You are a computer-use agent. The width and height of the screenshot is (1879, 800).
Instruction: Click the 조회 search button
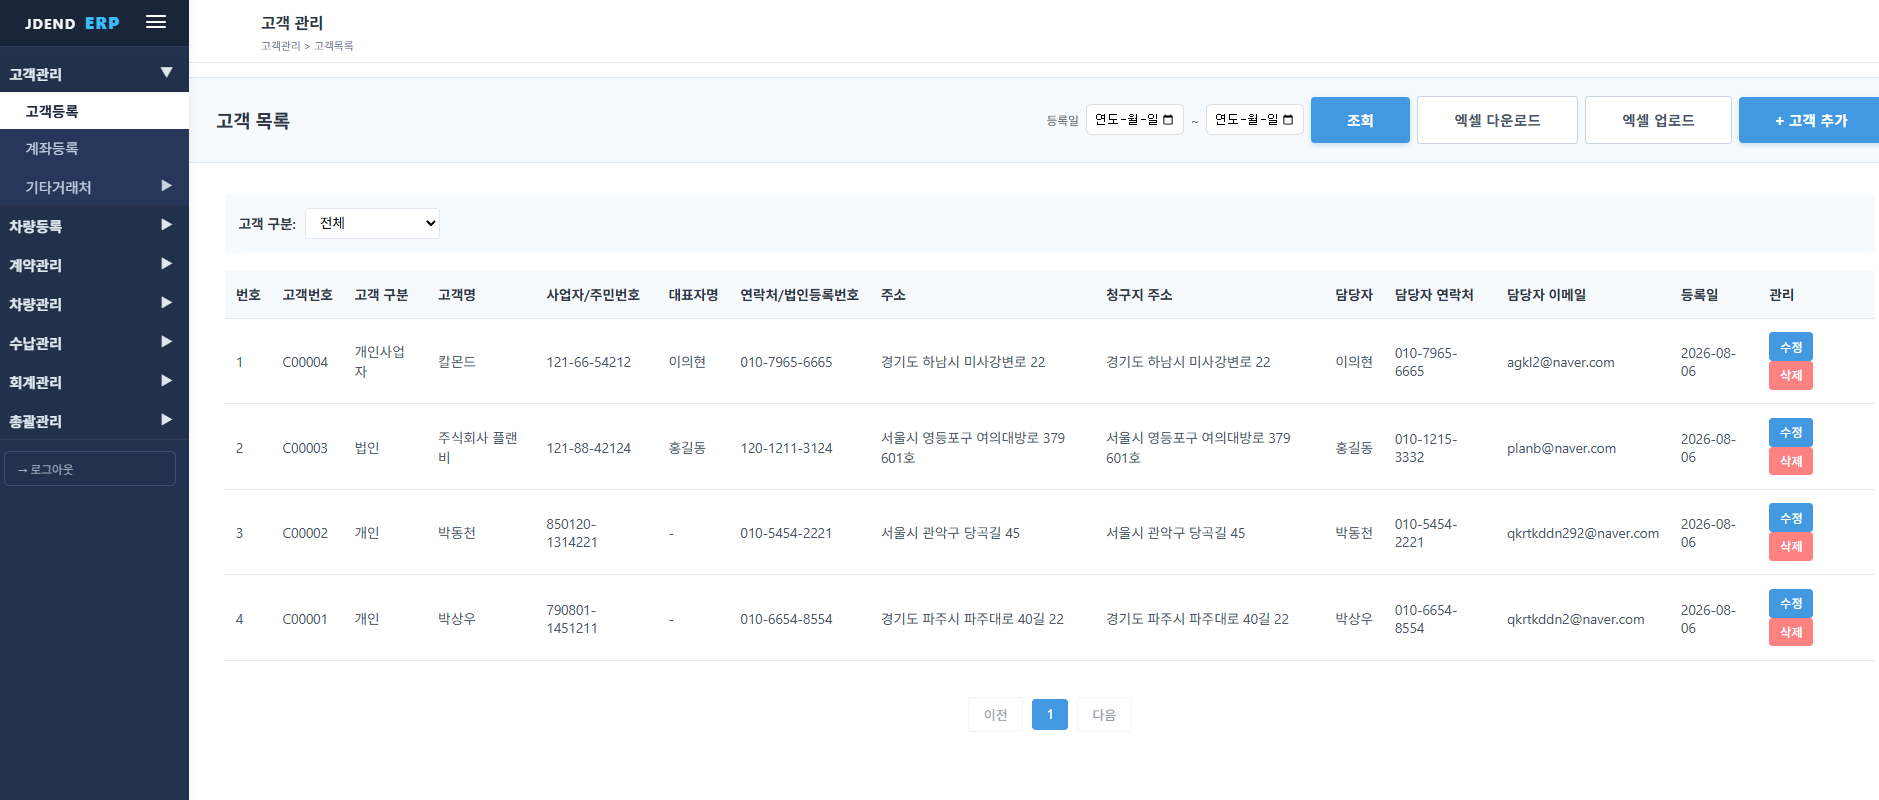(1360, 120)
